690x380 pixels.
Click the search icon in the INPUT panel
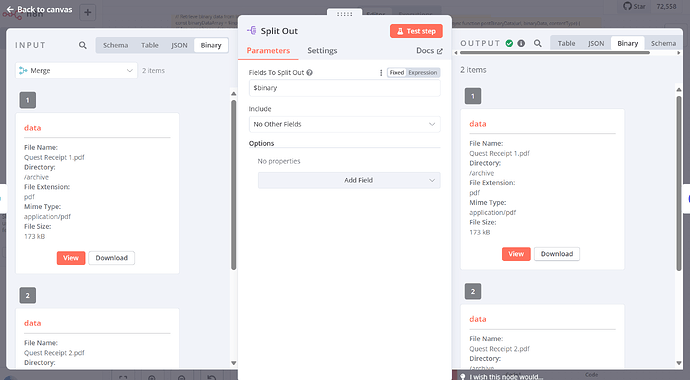[x=83, y=45]
